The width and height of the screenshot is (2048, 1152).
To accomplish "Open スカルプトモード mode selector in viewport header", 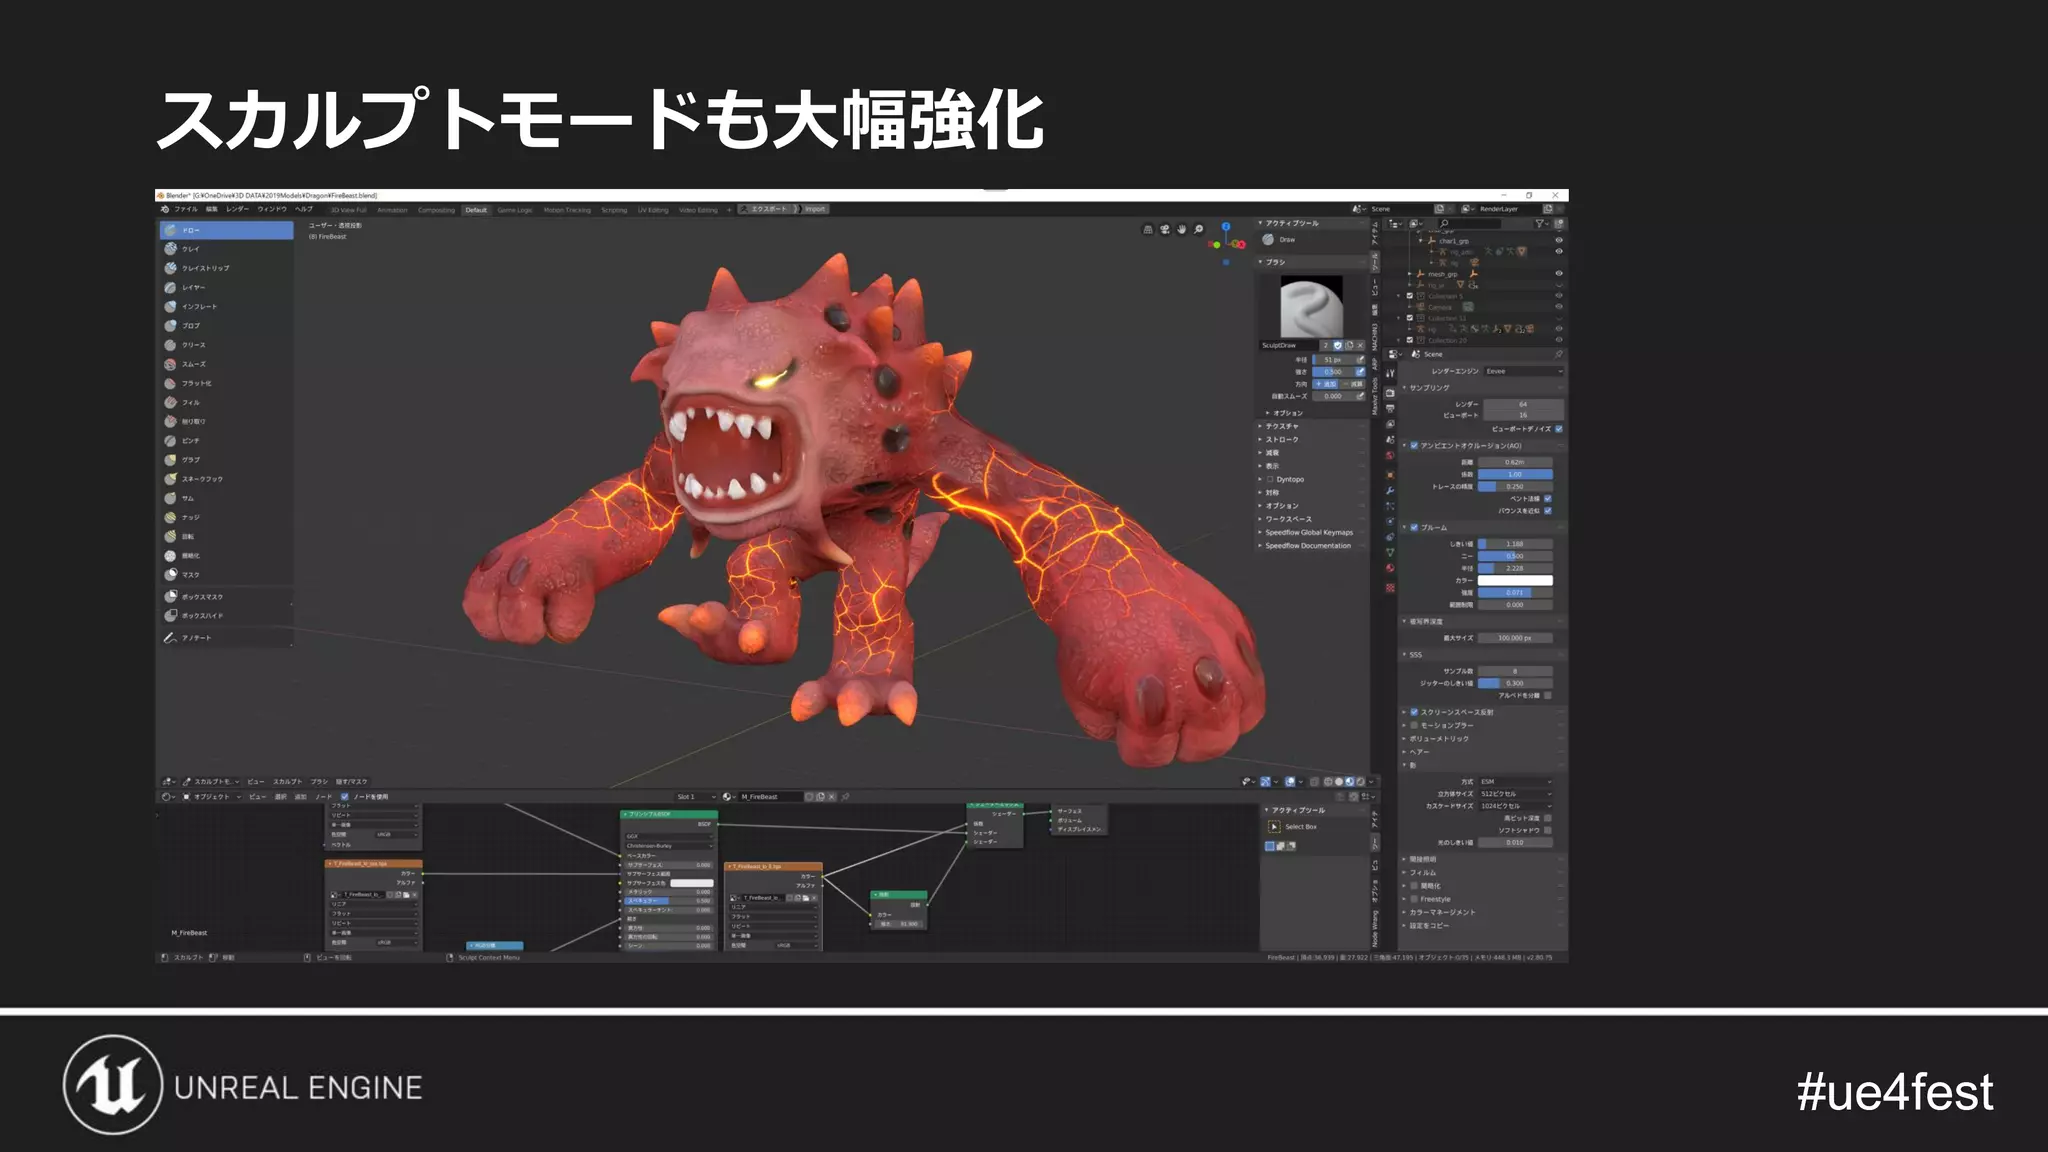I will click(212, 781).
